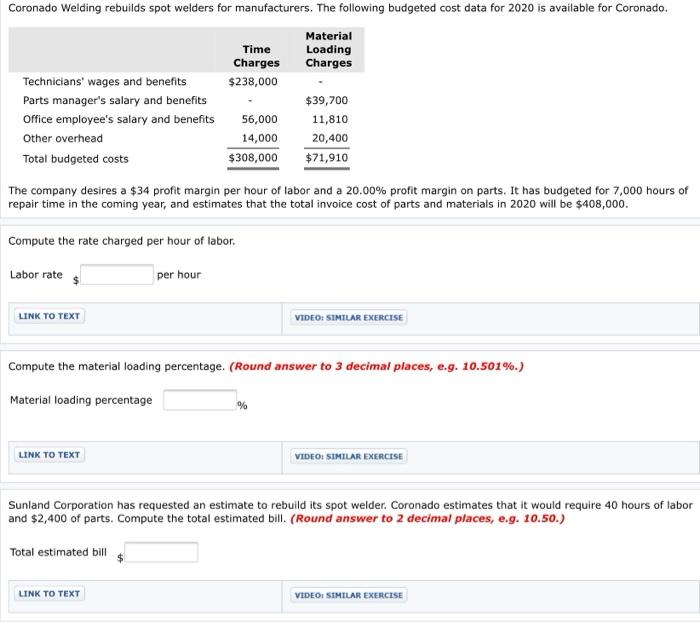Click the Labor rate input field

point(117,275)
